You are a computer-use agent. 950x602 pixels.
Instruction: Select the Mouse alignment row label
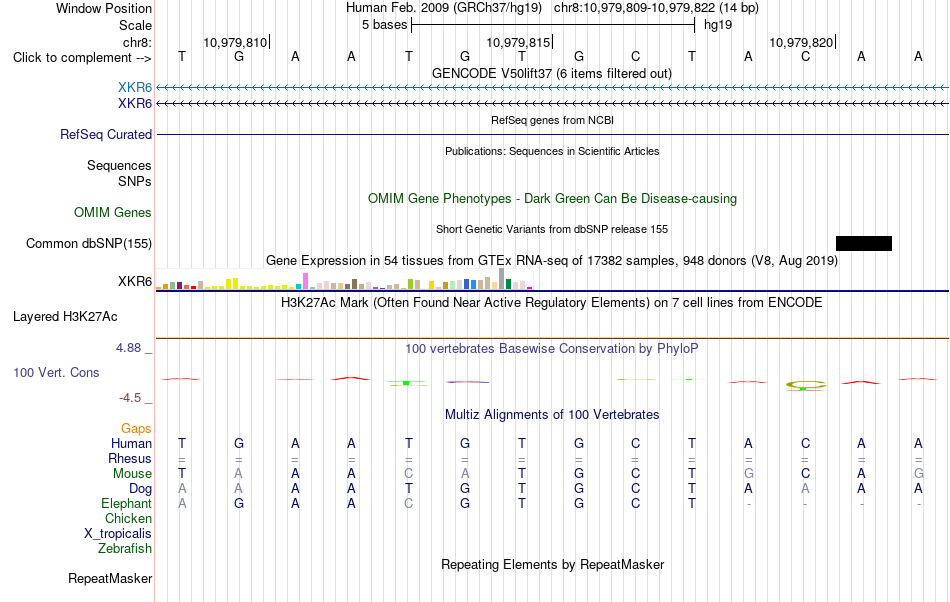pyautogui.click(x=132, y=474)
